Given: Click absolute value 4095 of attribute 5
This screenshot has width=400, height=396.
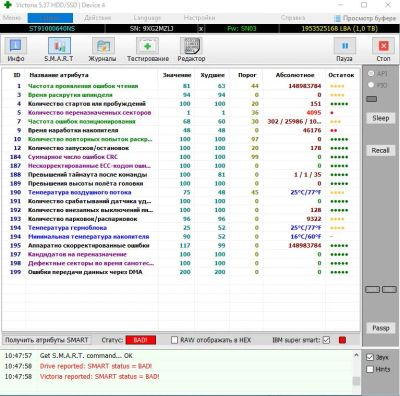Looking at the screenshot, I should [314, 113].
